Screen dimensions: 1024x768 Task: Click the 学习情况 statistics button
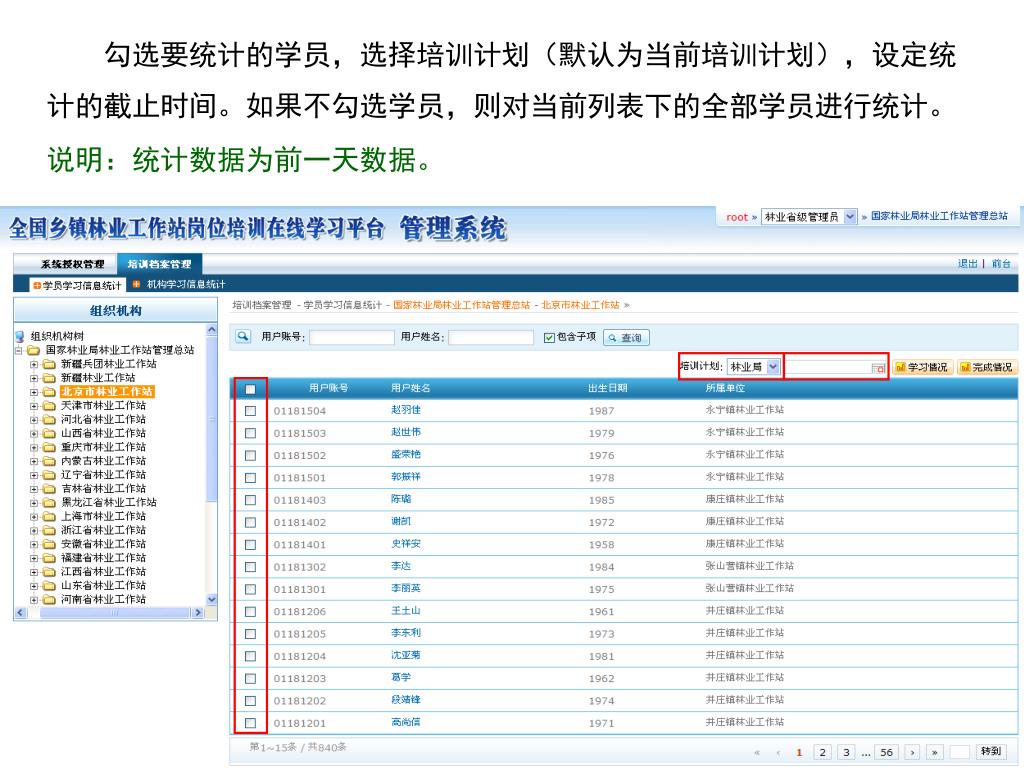(922, 368)
